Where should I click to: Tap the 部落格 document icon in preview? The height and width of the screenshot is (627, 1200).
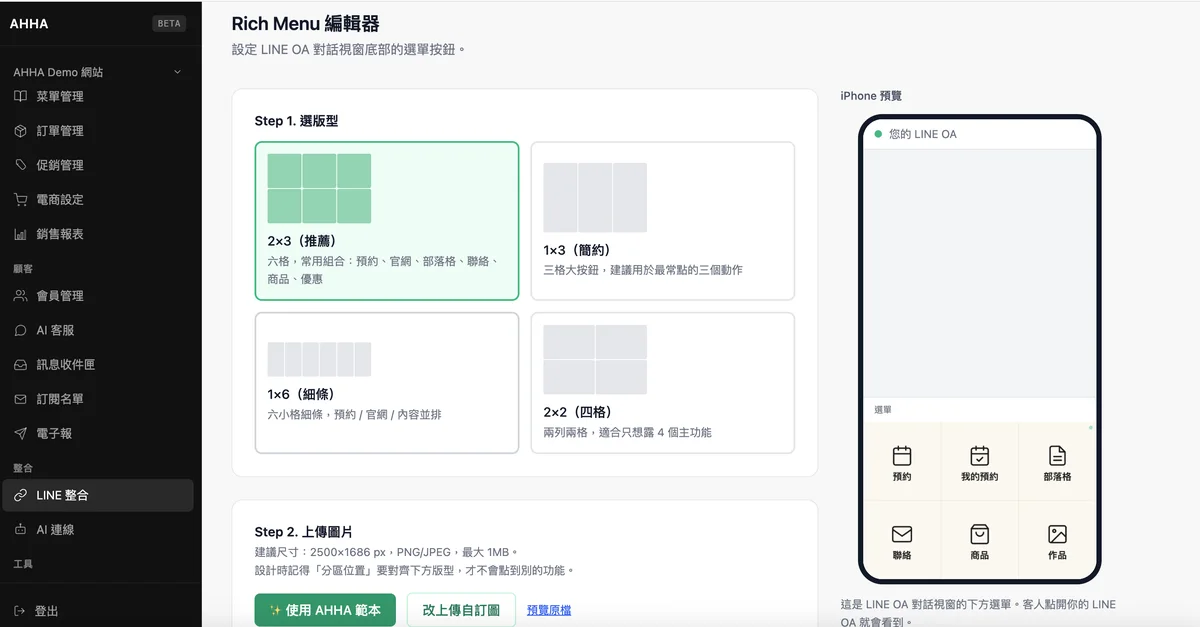coord(1057,456)
